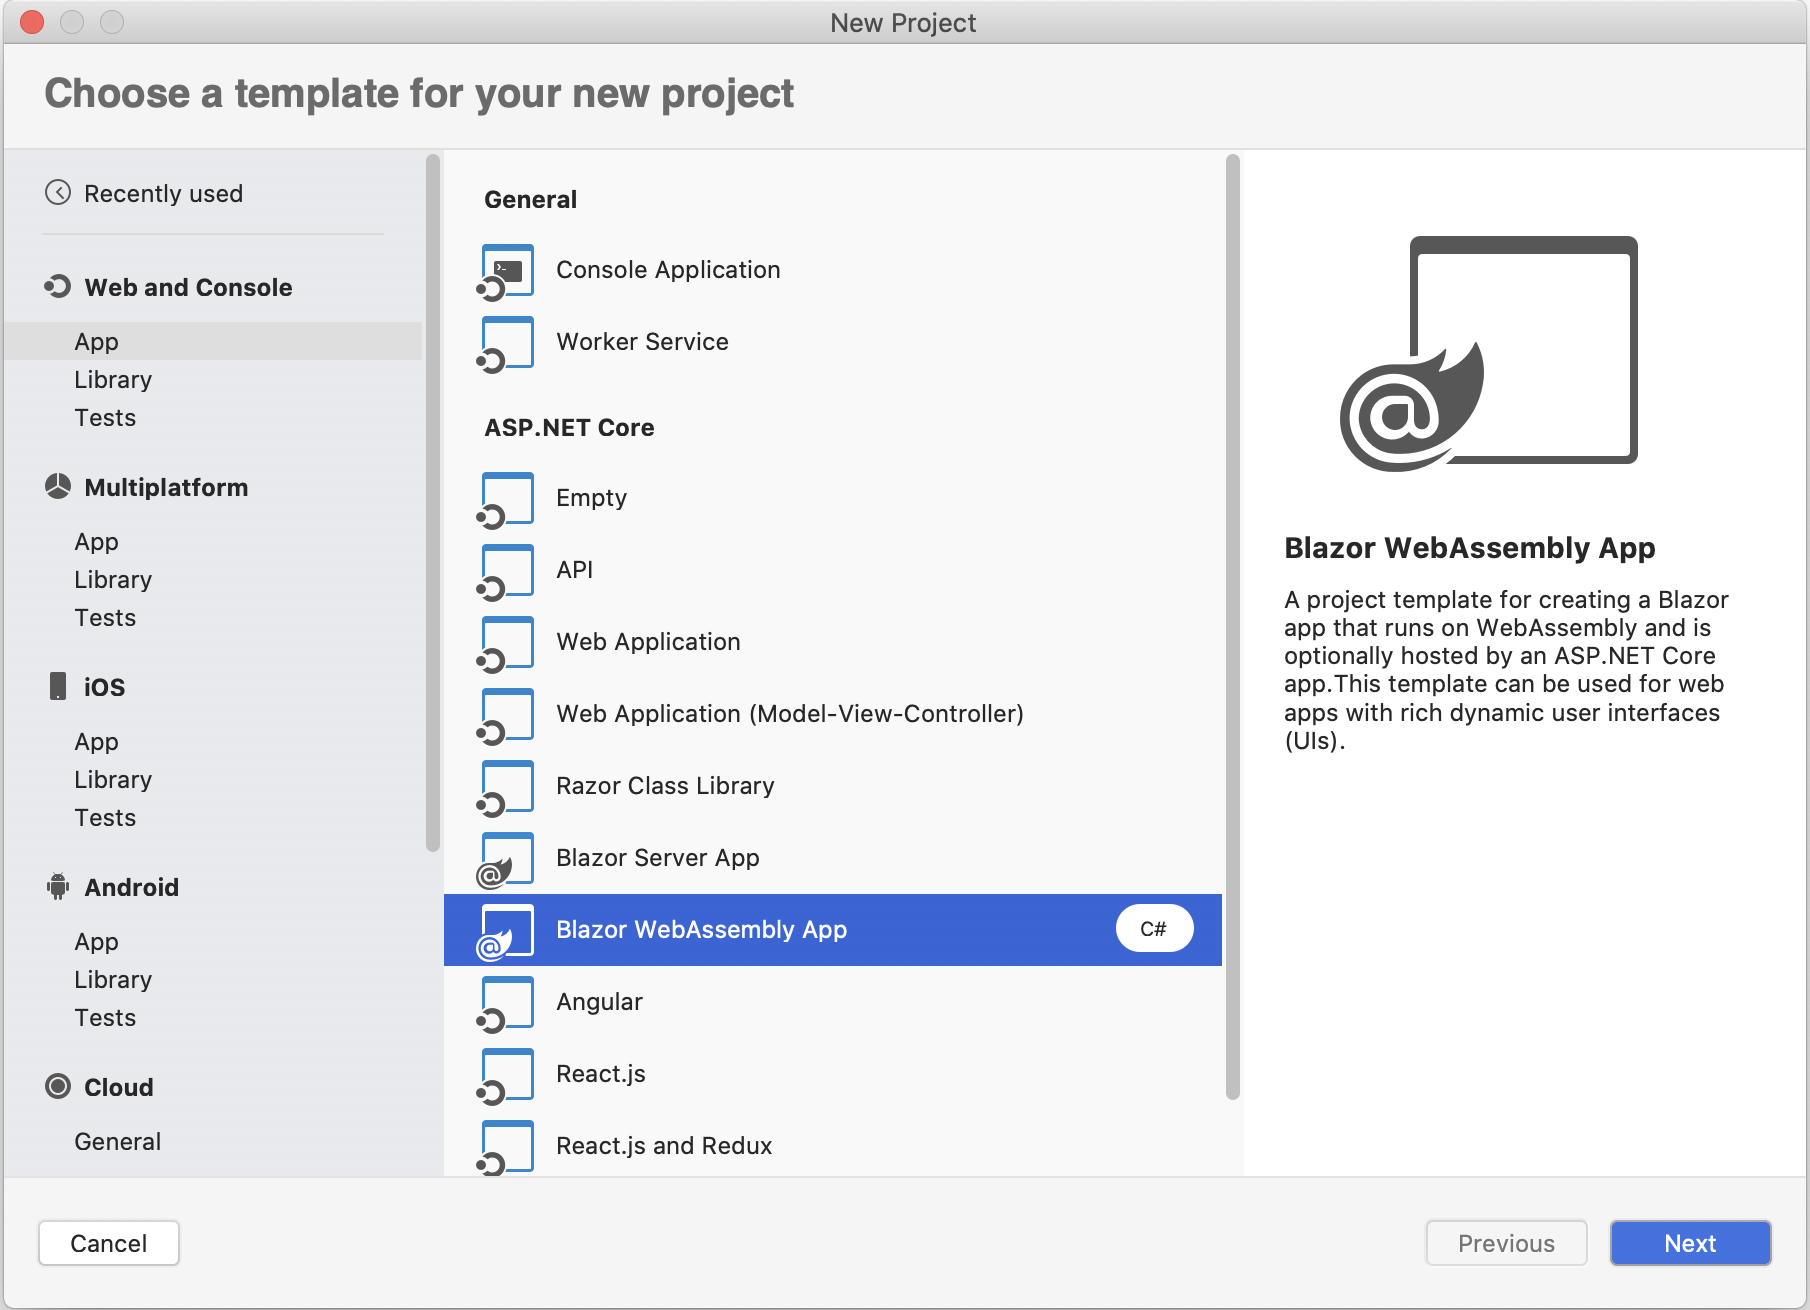Screen dimensions: 1810x1310
Task: Click the Cancel button
Action: [109, 1243]
